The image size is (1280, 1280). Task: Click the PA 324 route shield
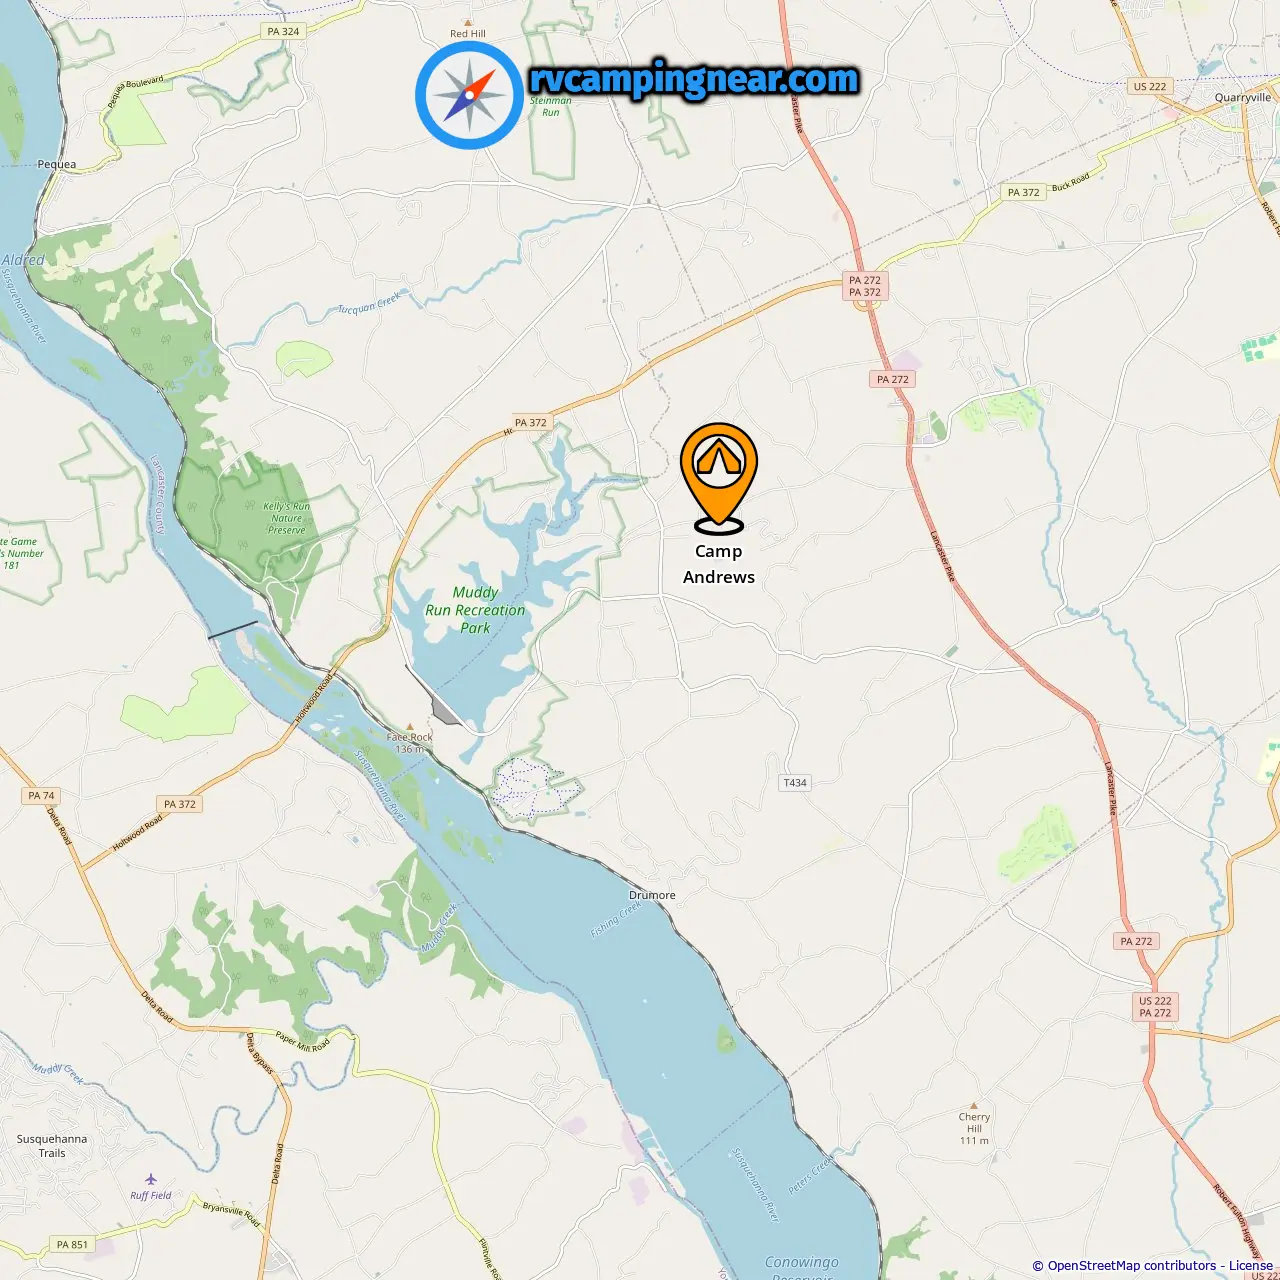pos(283,32)
